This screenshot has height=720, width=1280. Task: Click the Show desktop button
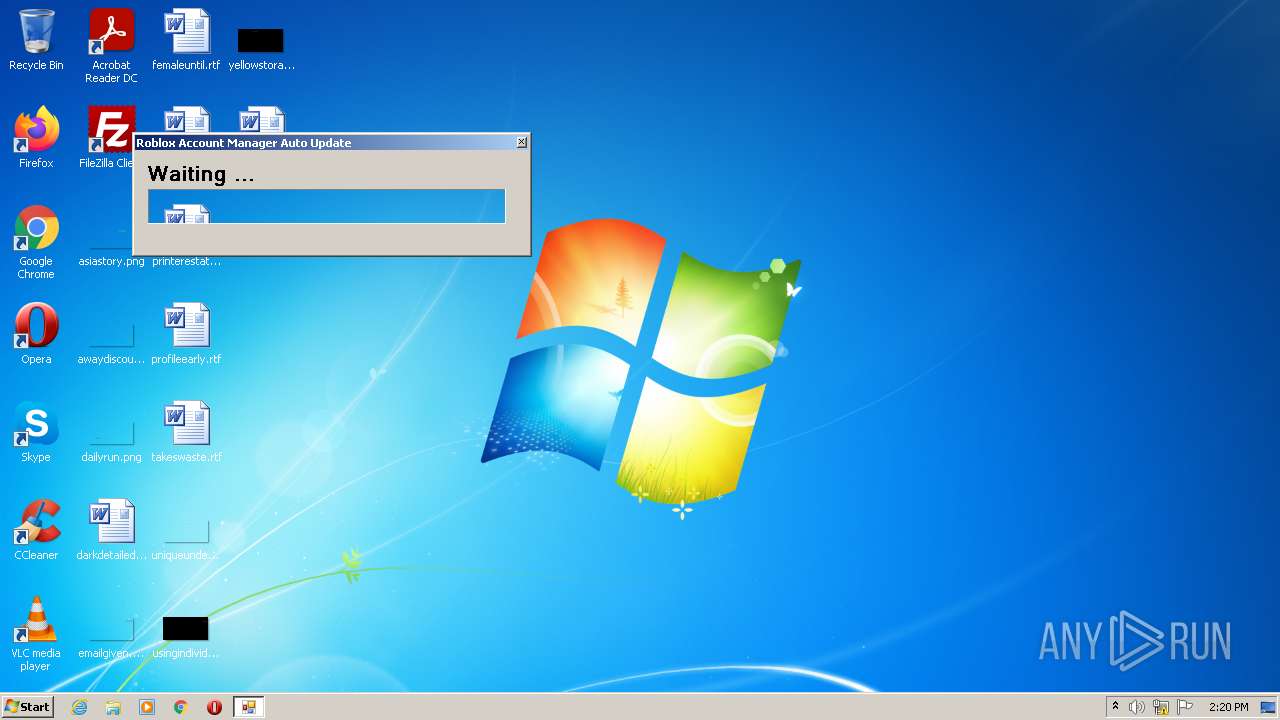(1268, 707)
